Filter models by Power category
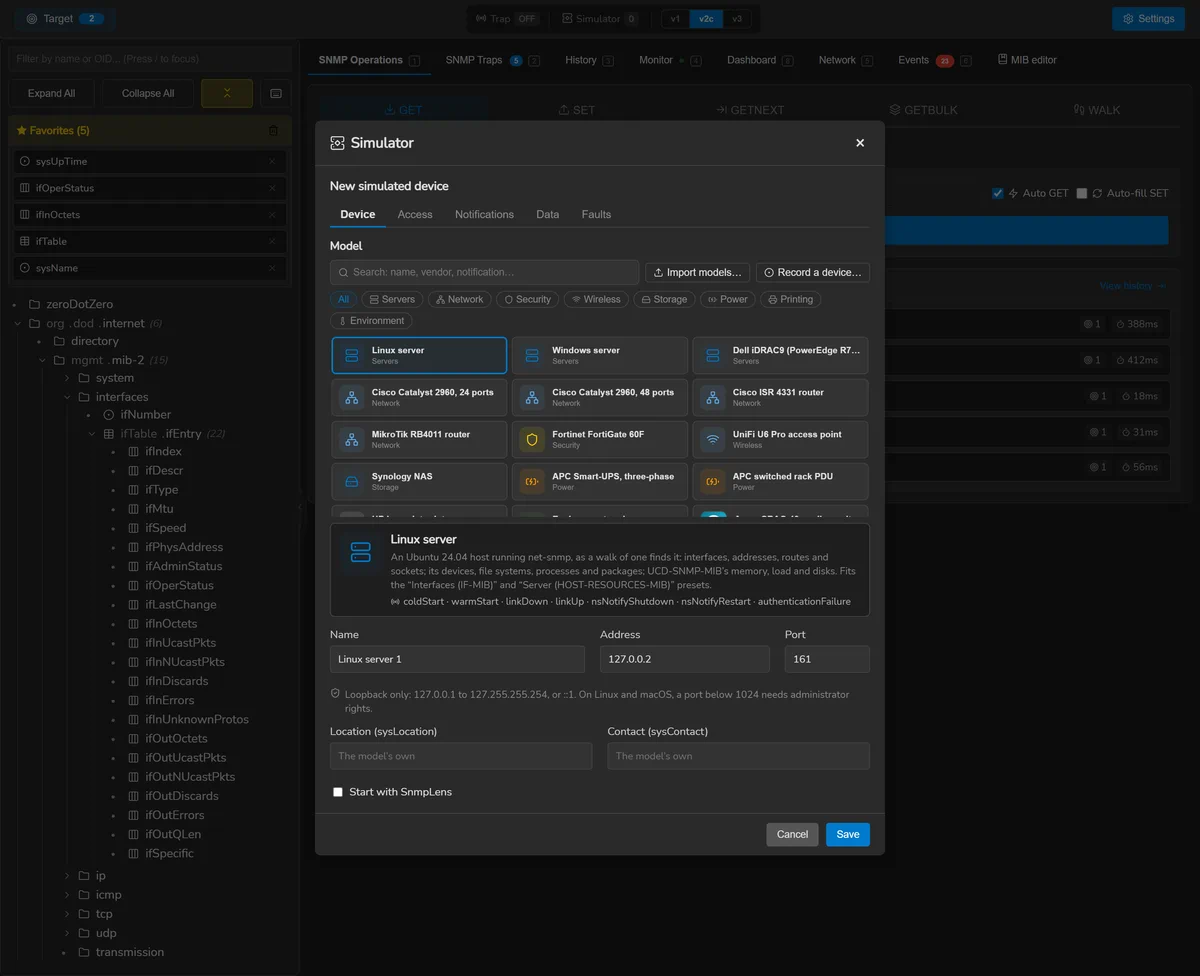 pyautogui.click(x=727, y=299)
